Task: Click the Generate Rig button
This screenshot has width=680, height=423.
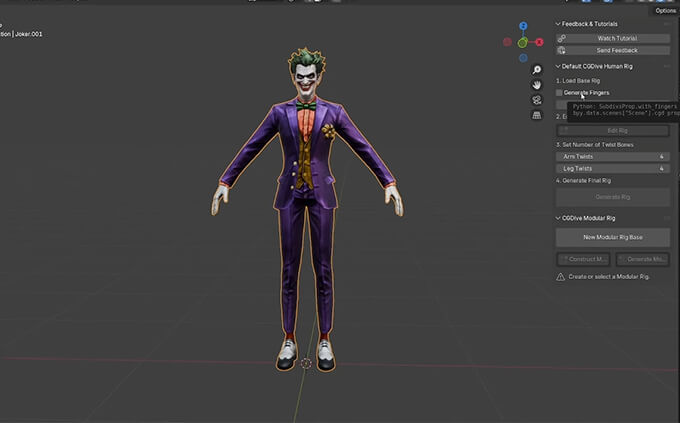Action: click(612, 197)
